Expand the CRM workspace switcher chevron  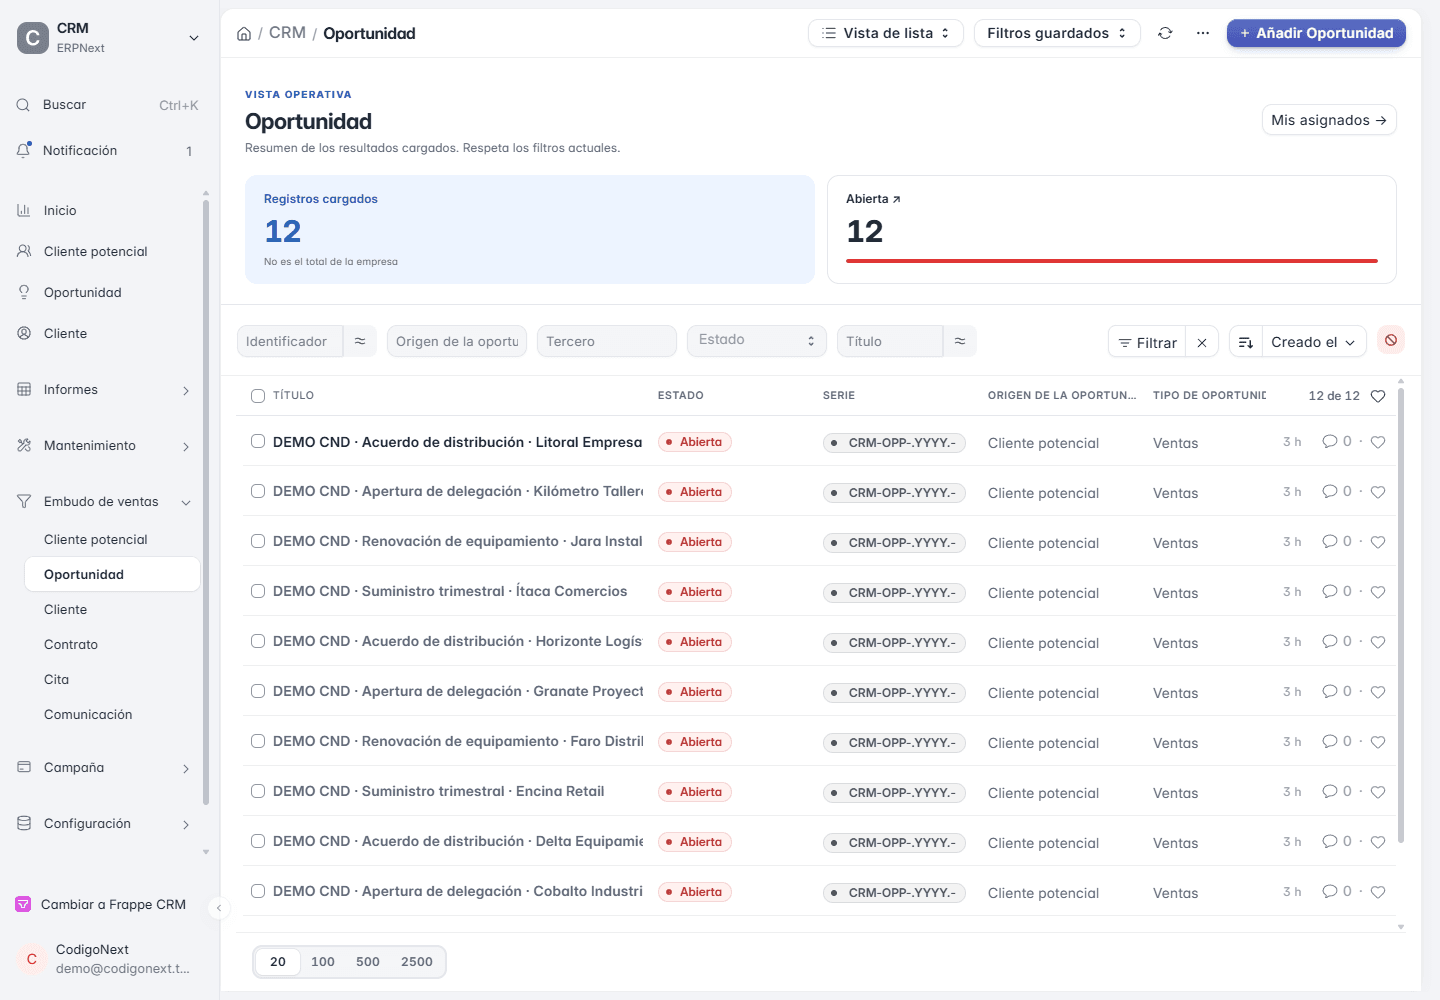coord(194,38)
